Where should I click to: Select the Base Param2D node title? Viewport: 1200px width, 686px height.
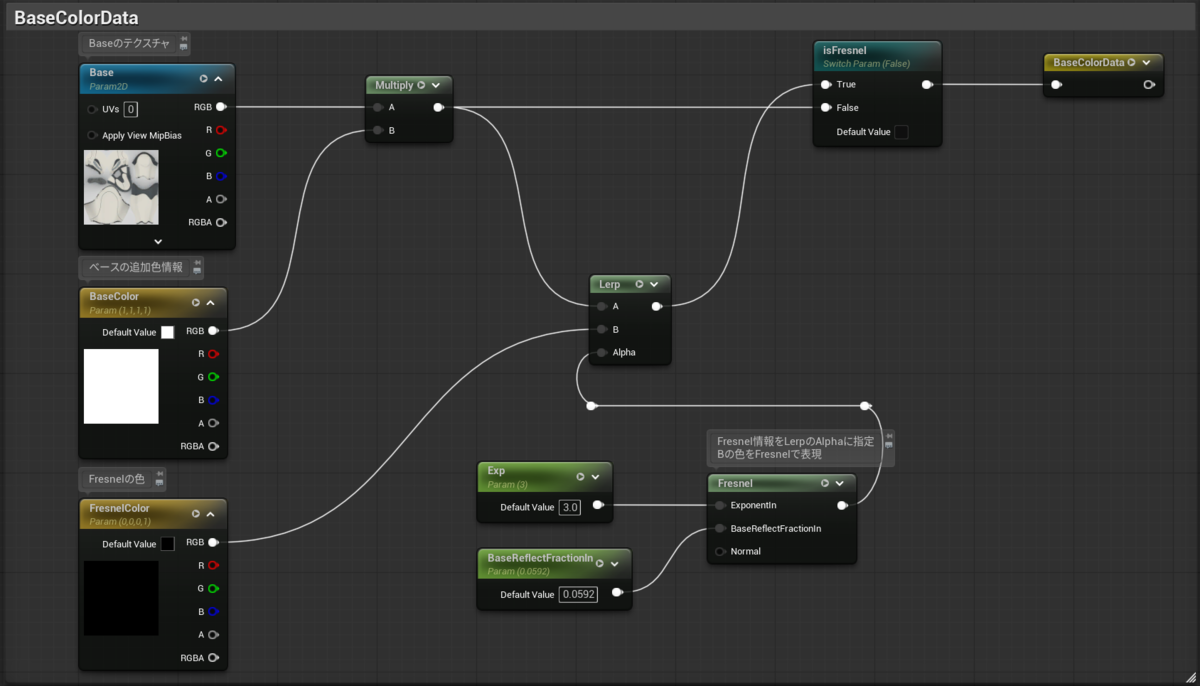(x=101, y=73)
